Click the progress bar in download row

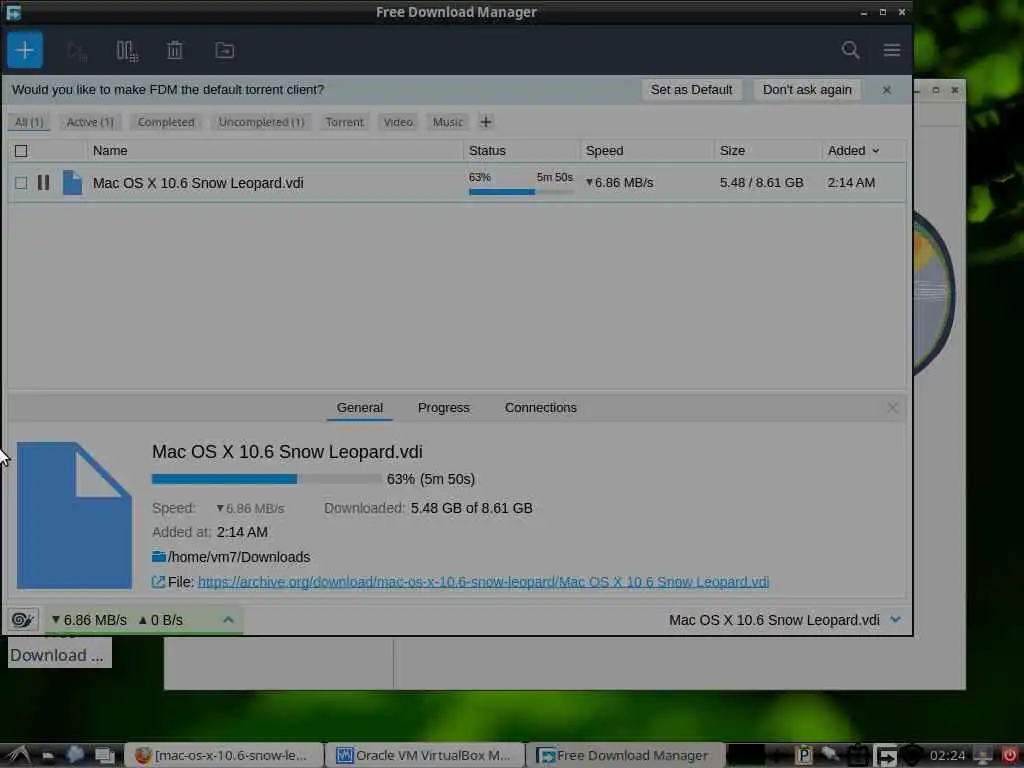[x=520, y=192]
